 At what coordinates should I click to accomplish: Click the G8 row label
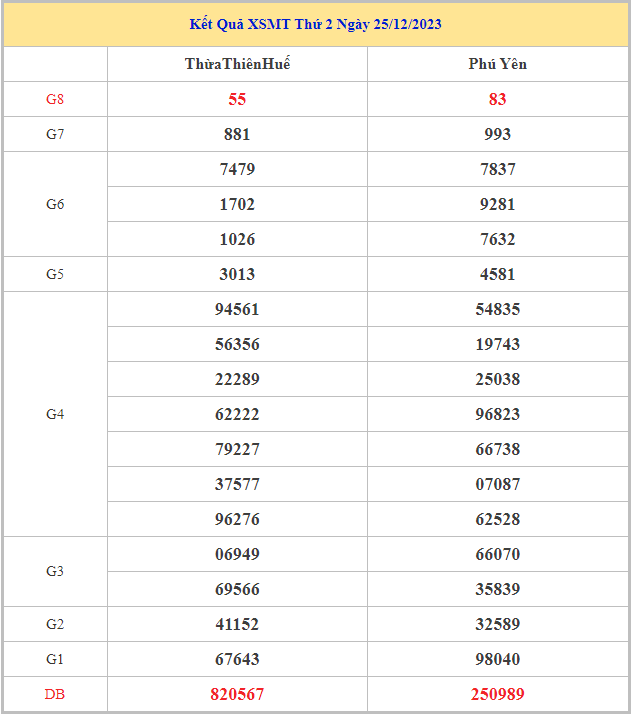[x=55, y=99]
